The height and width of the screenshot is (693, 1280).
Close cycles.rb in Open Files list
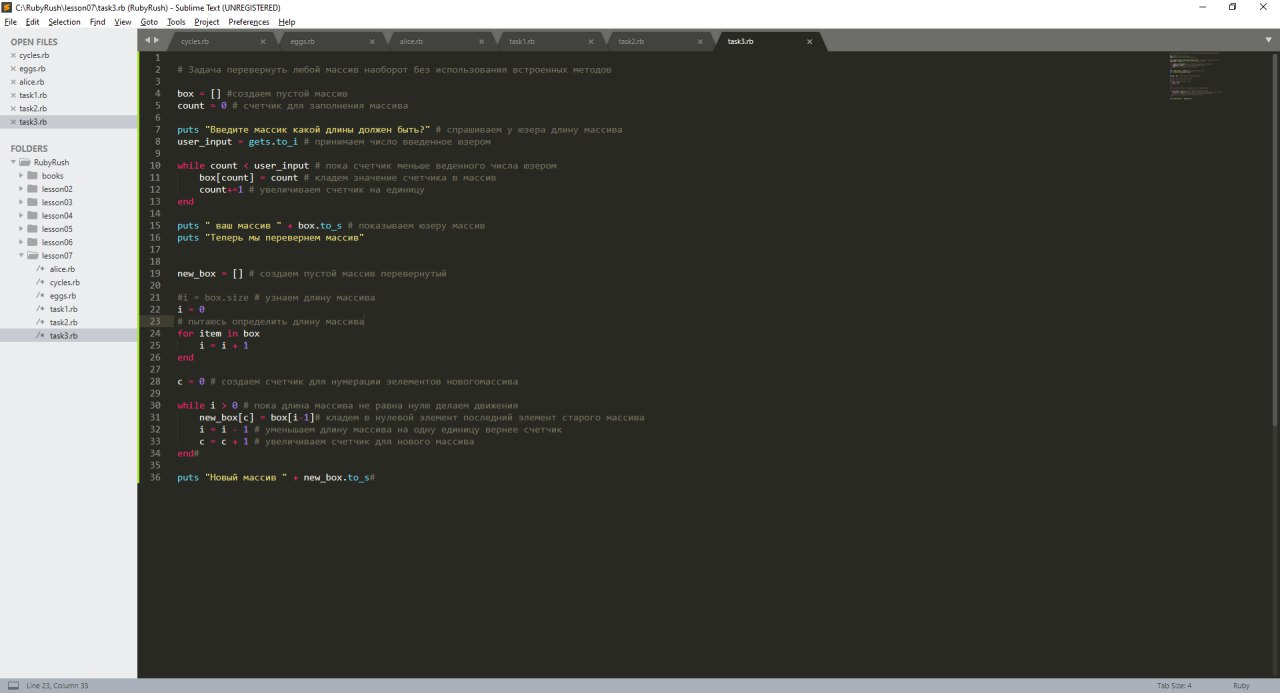click(x=13, y=55)
